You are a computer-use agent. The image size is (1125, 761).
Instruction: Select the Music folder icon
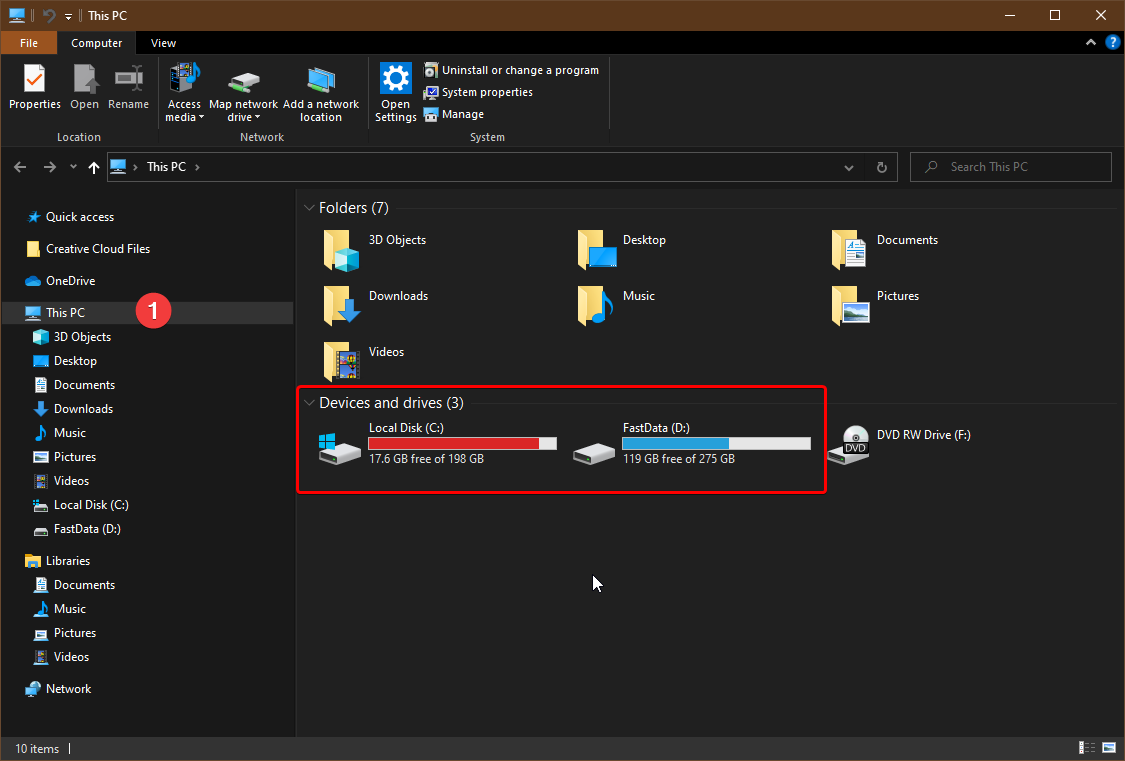click(x=596, y=306)
